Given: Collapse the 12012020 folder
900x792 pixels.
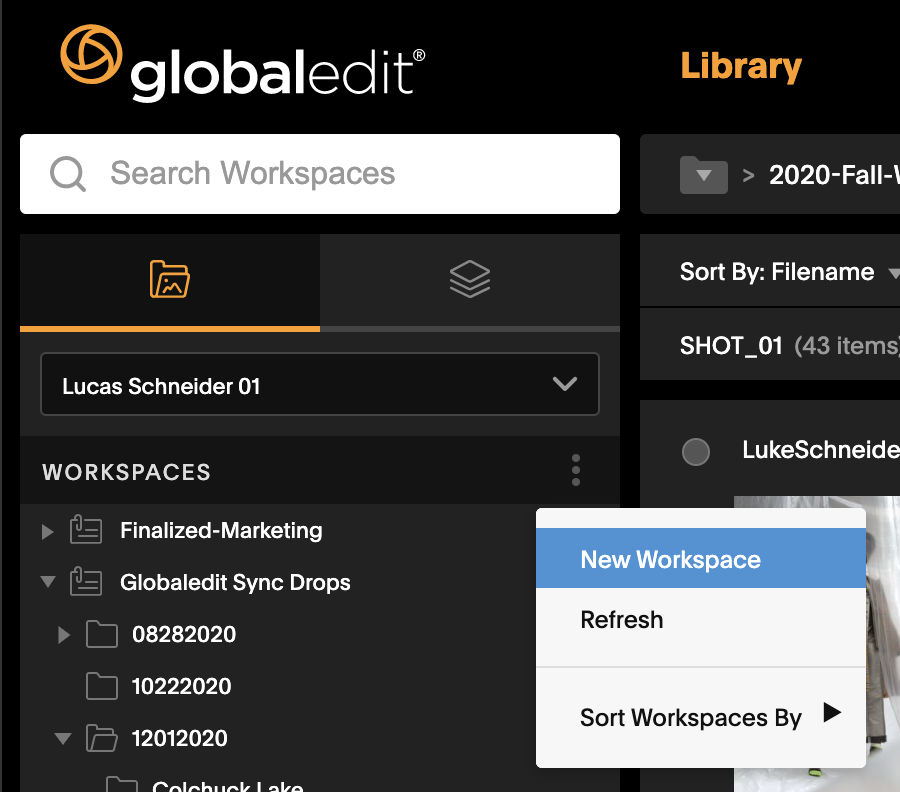Looking at the screenshot, I should [x=63, y=737].
